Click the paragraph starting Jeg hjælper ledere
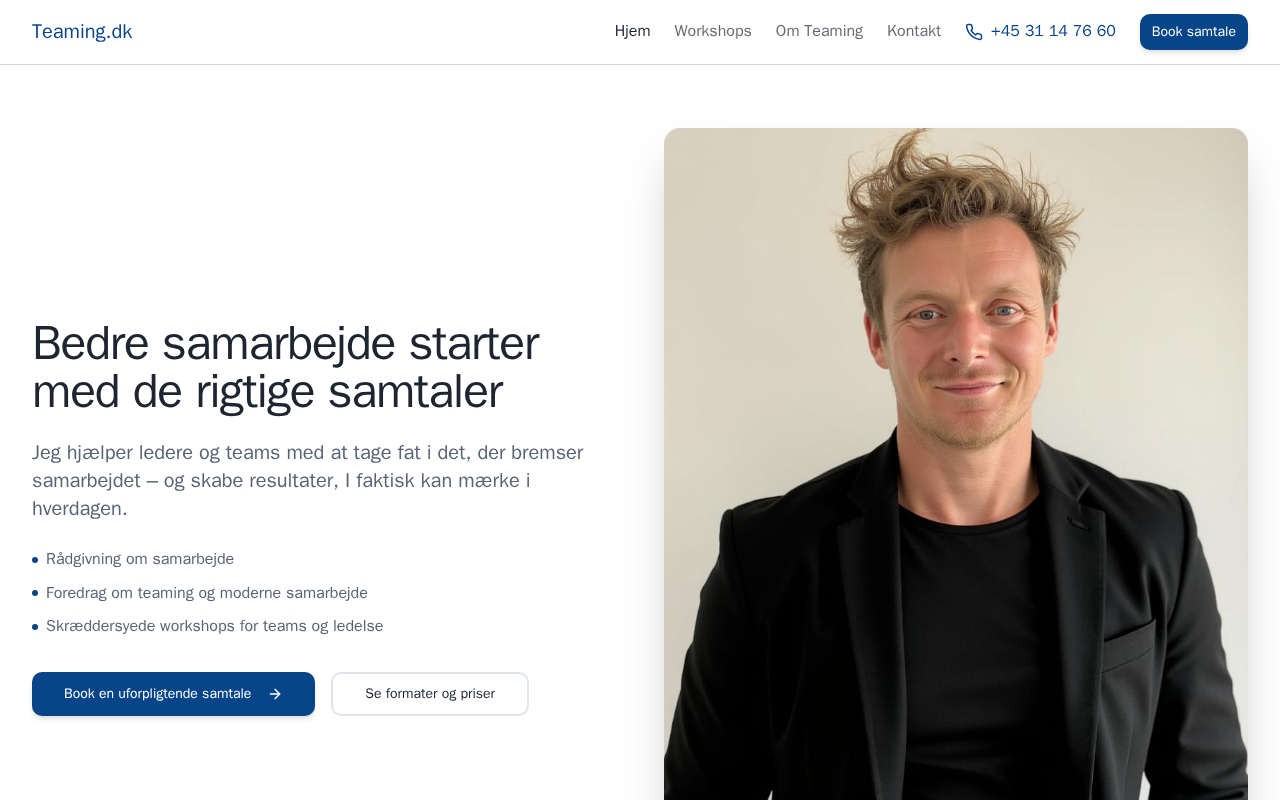Viewport: 1280px width, 800px height. 308,481
